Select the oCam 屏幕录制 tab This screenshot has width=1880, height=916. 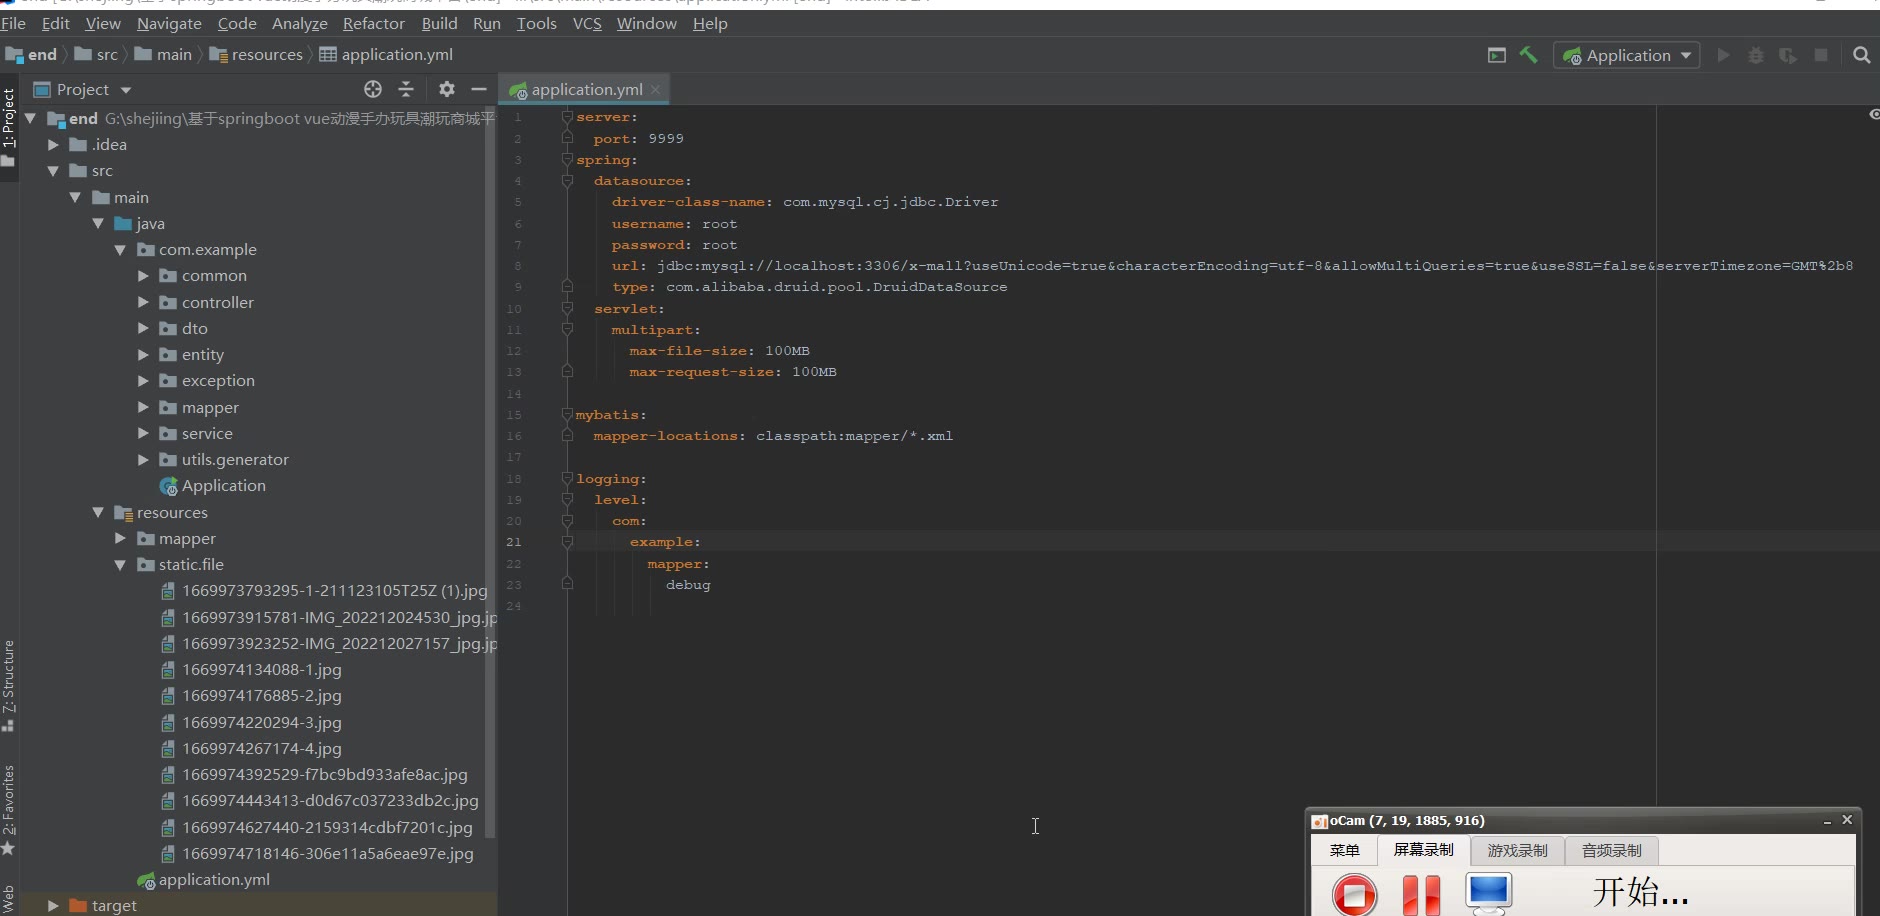coord(1424,850)
